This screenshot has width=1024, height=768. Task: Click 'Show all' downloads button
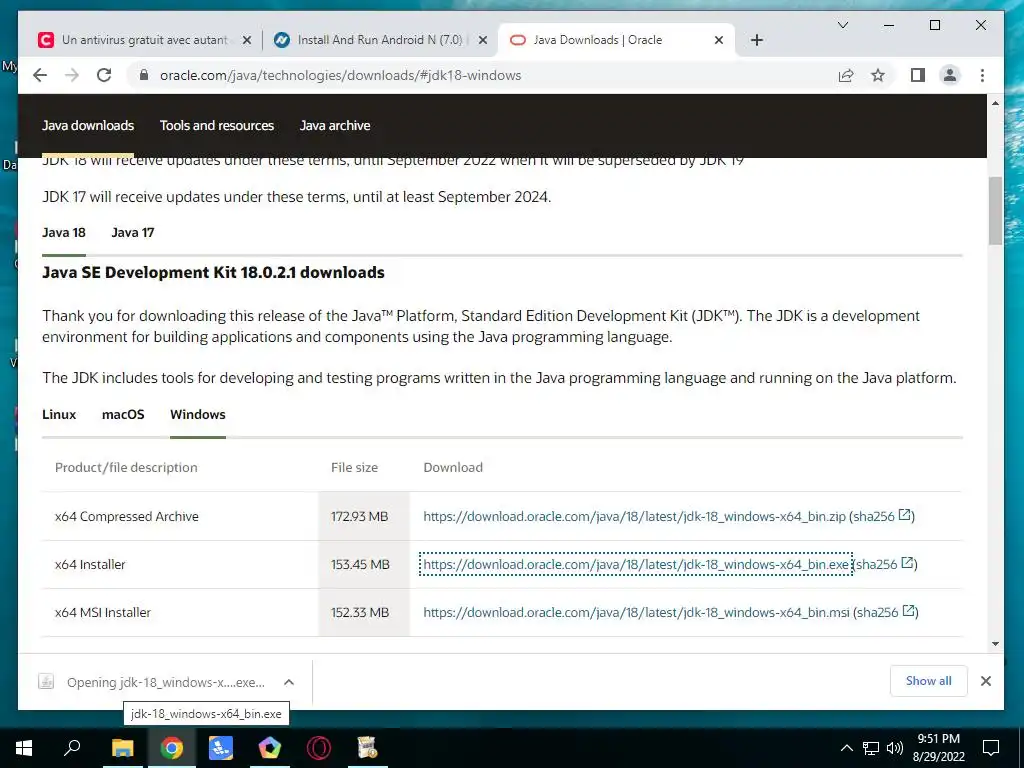[928, 681]
